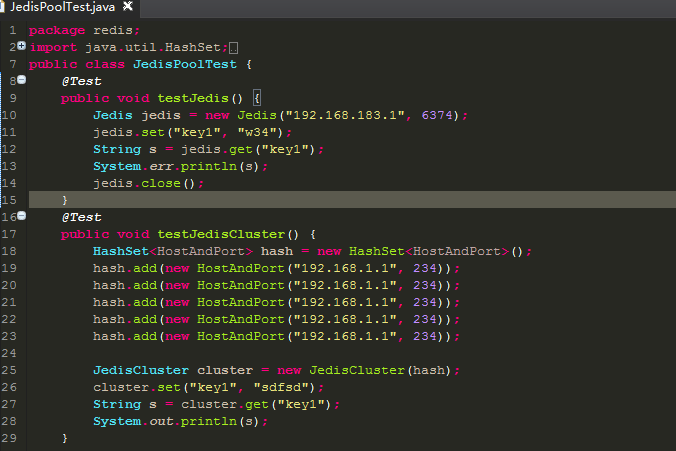Click hash.add statement on line 23

click(276, 336)
